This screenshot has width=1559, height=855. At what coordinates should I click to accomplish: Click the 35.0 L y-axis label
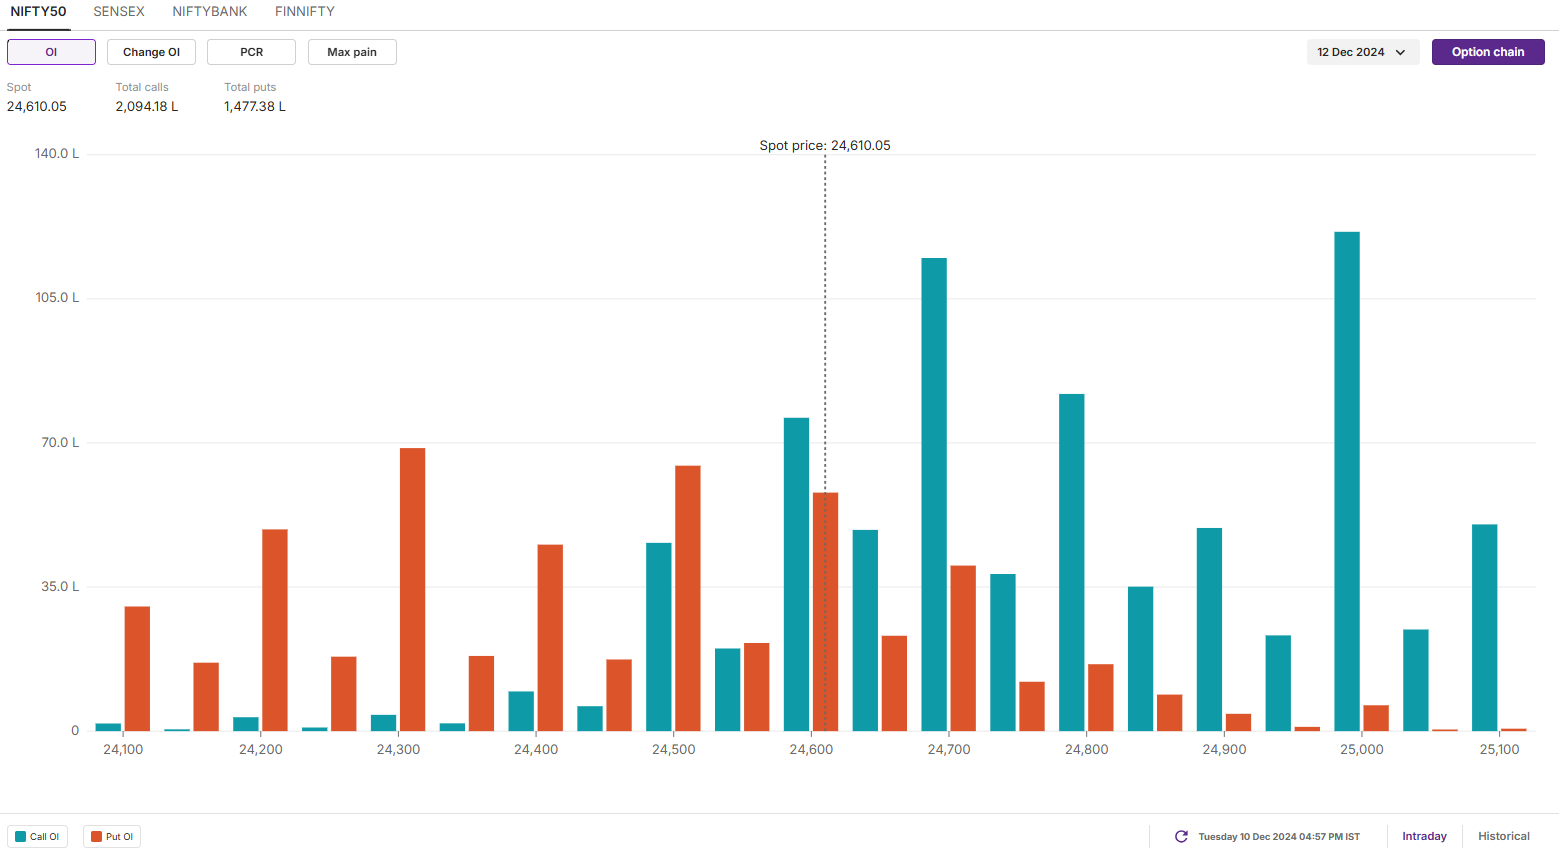(60, 586)
